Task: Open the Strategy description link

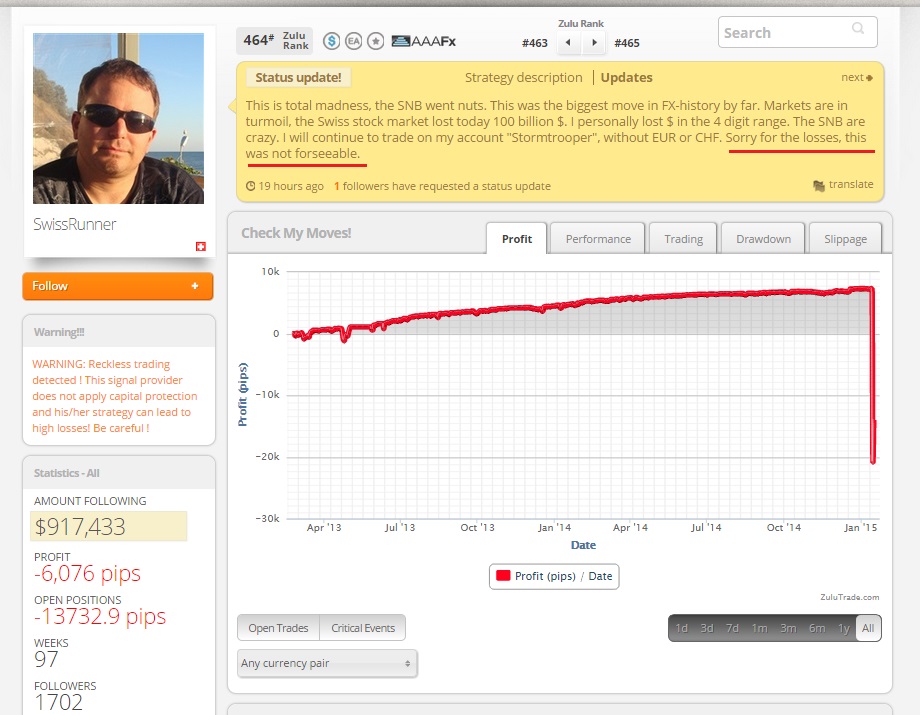Action: [x=523, y=78]
